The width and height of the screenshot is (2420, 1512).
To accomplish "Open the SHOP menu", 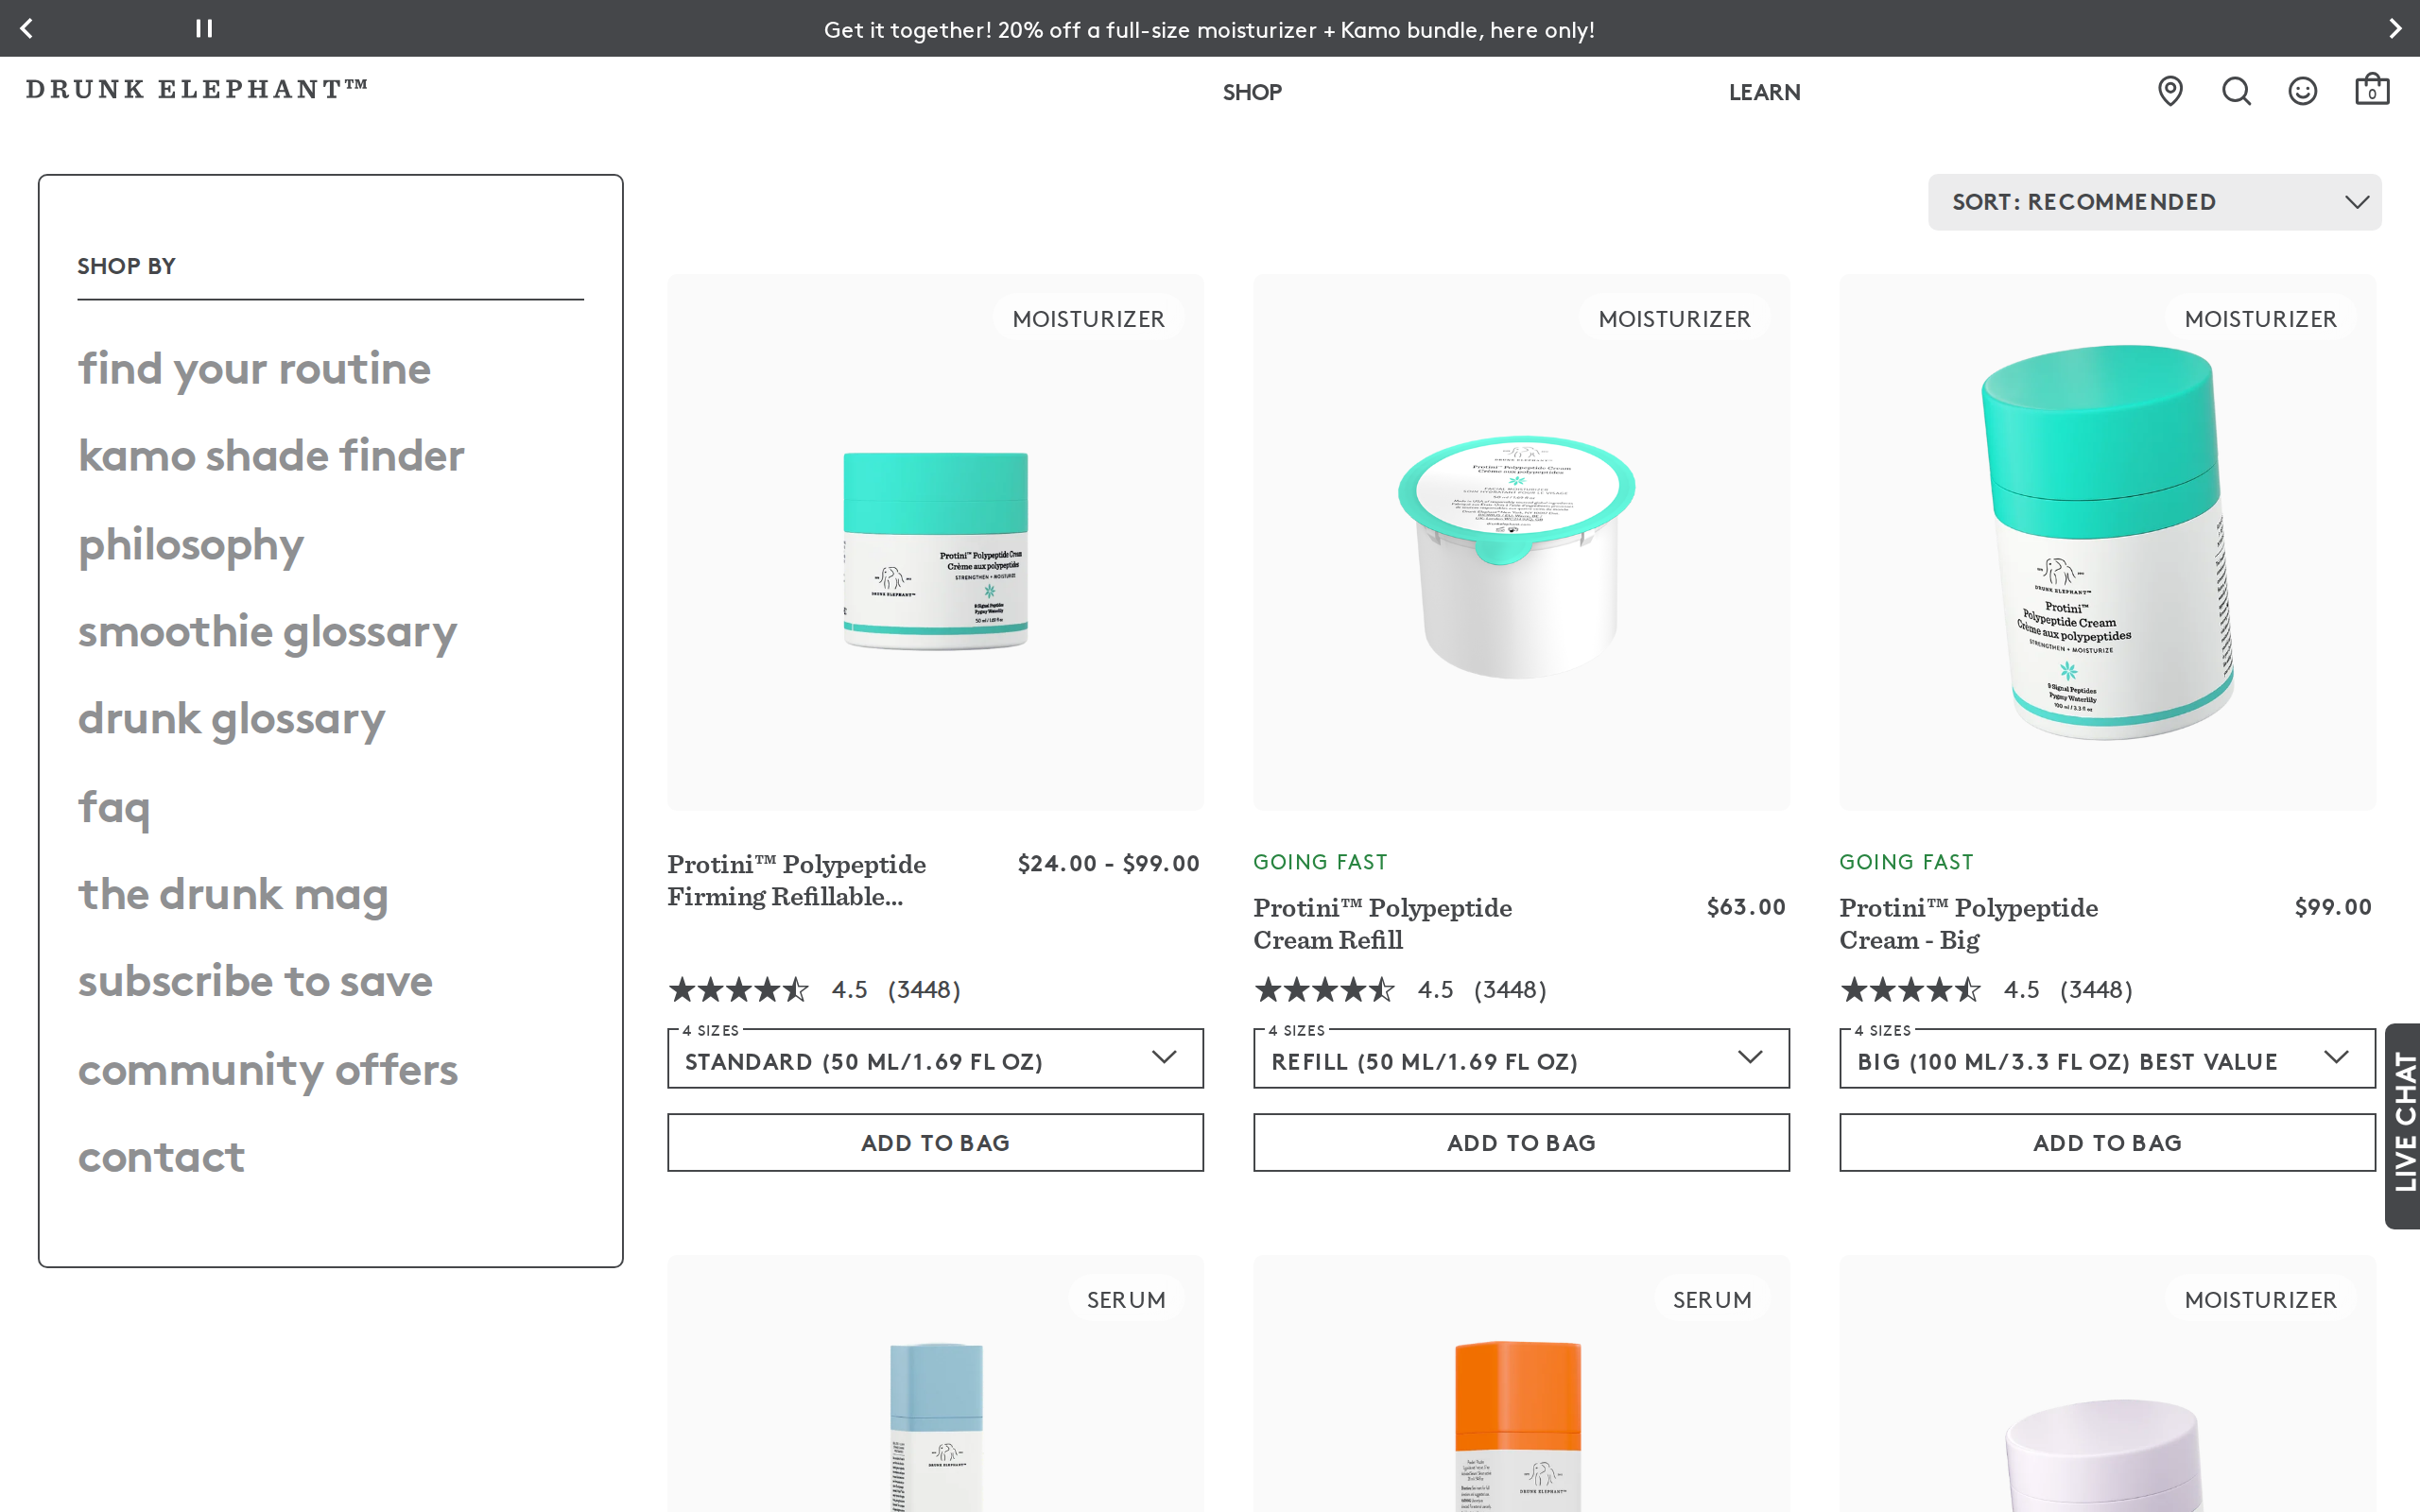I will coord(1252,92).
